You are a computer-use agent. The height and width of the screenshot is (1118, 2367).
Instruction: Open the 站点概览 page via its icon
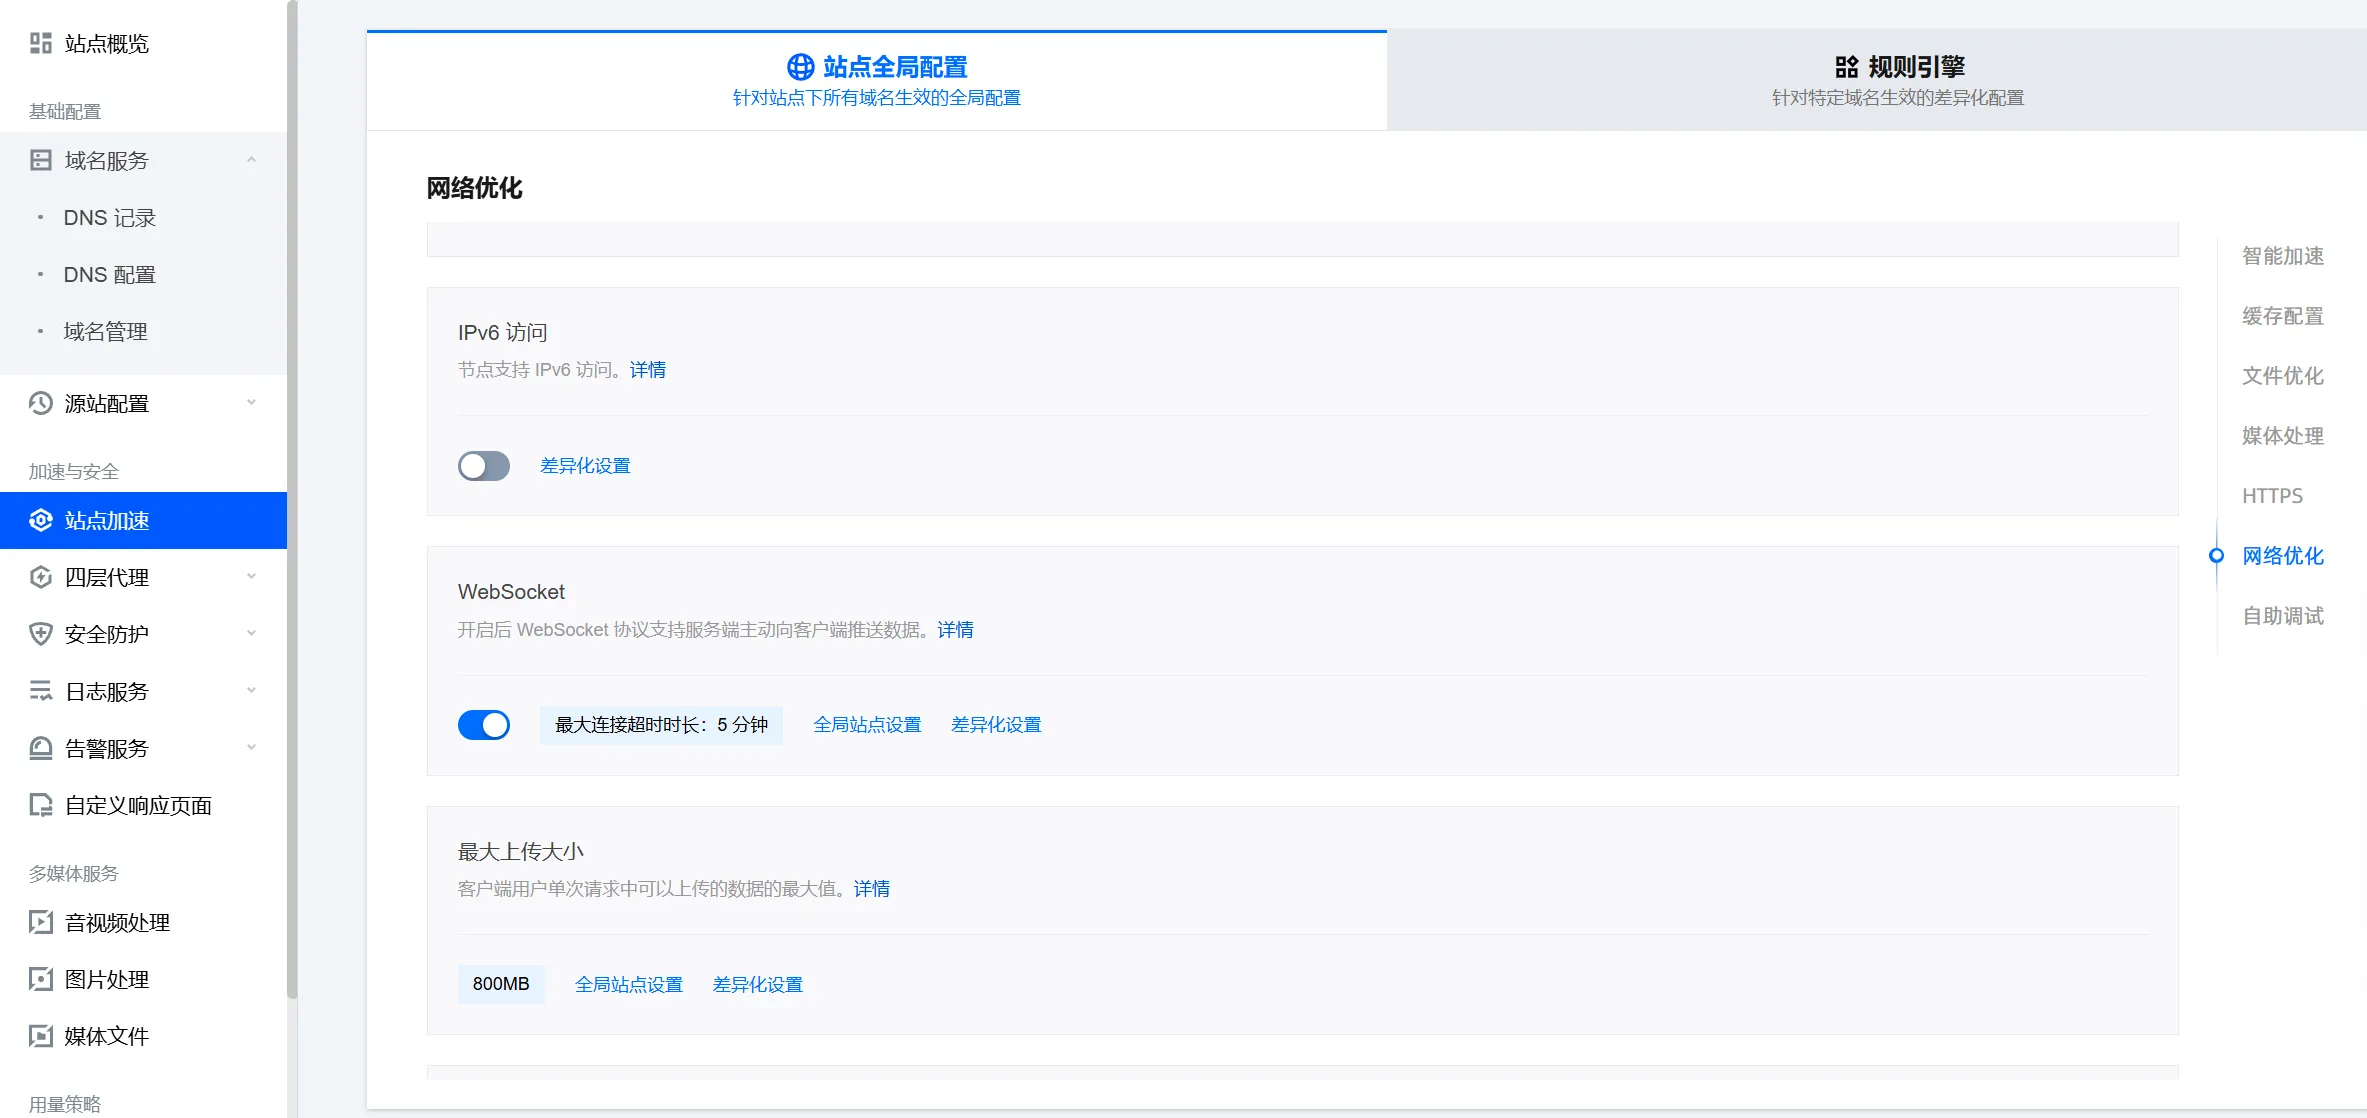pyautogui.click(x=40, y=43)
